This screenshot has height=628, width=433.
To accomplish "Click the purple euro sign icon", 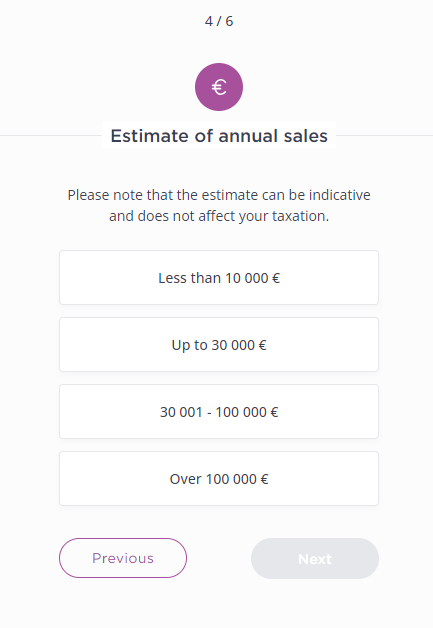I will point(219,87).
